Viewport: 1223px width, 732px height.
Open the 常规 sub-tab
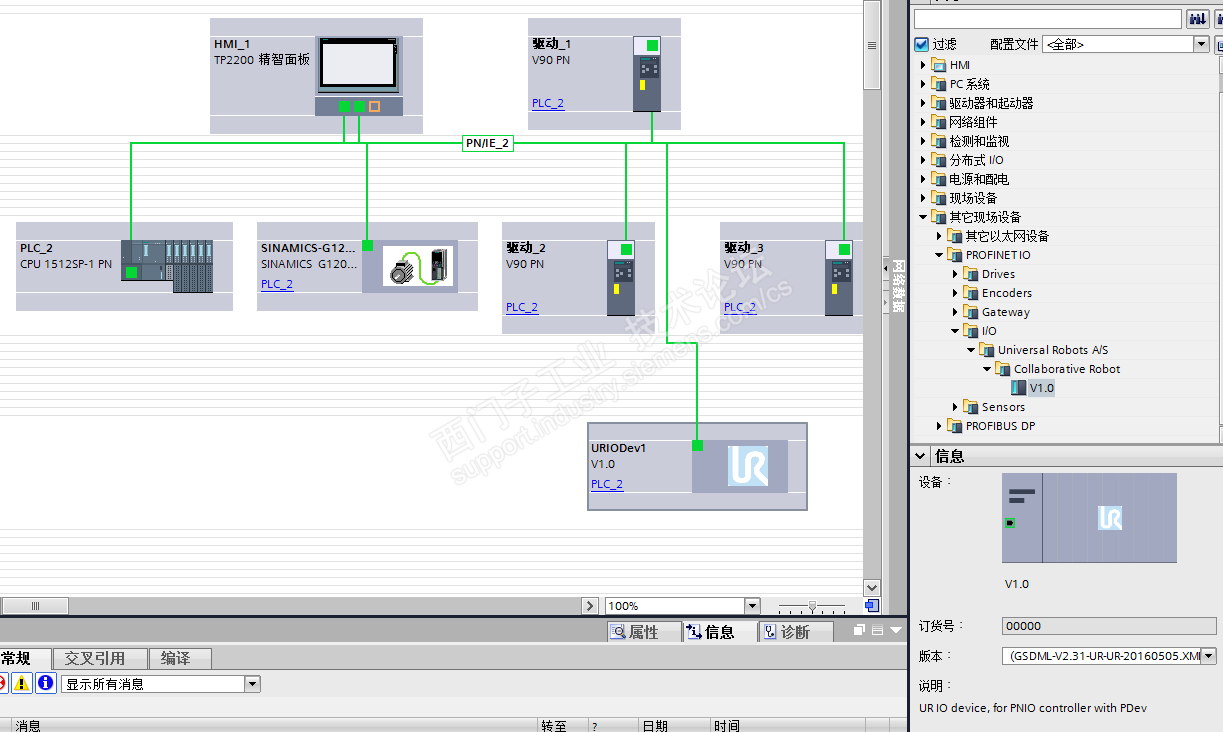24,659
